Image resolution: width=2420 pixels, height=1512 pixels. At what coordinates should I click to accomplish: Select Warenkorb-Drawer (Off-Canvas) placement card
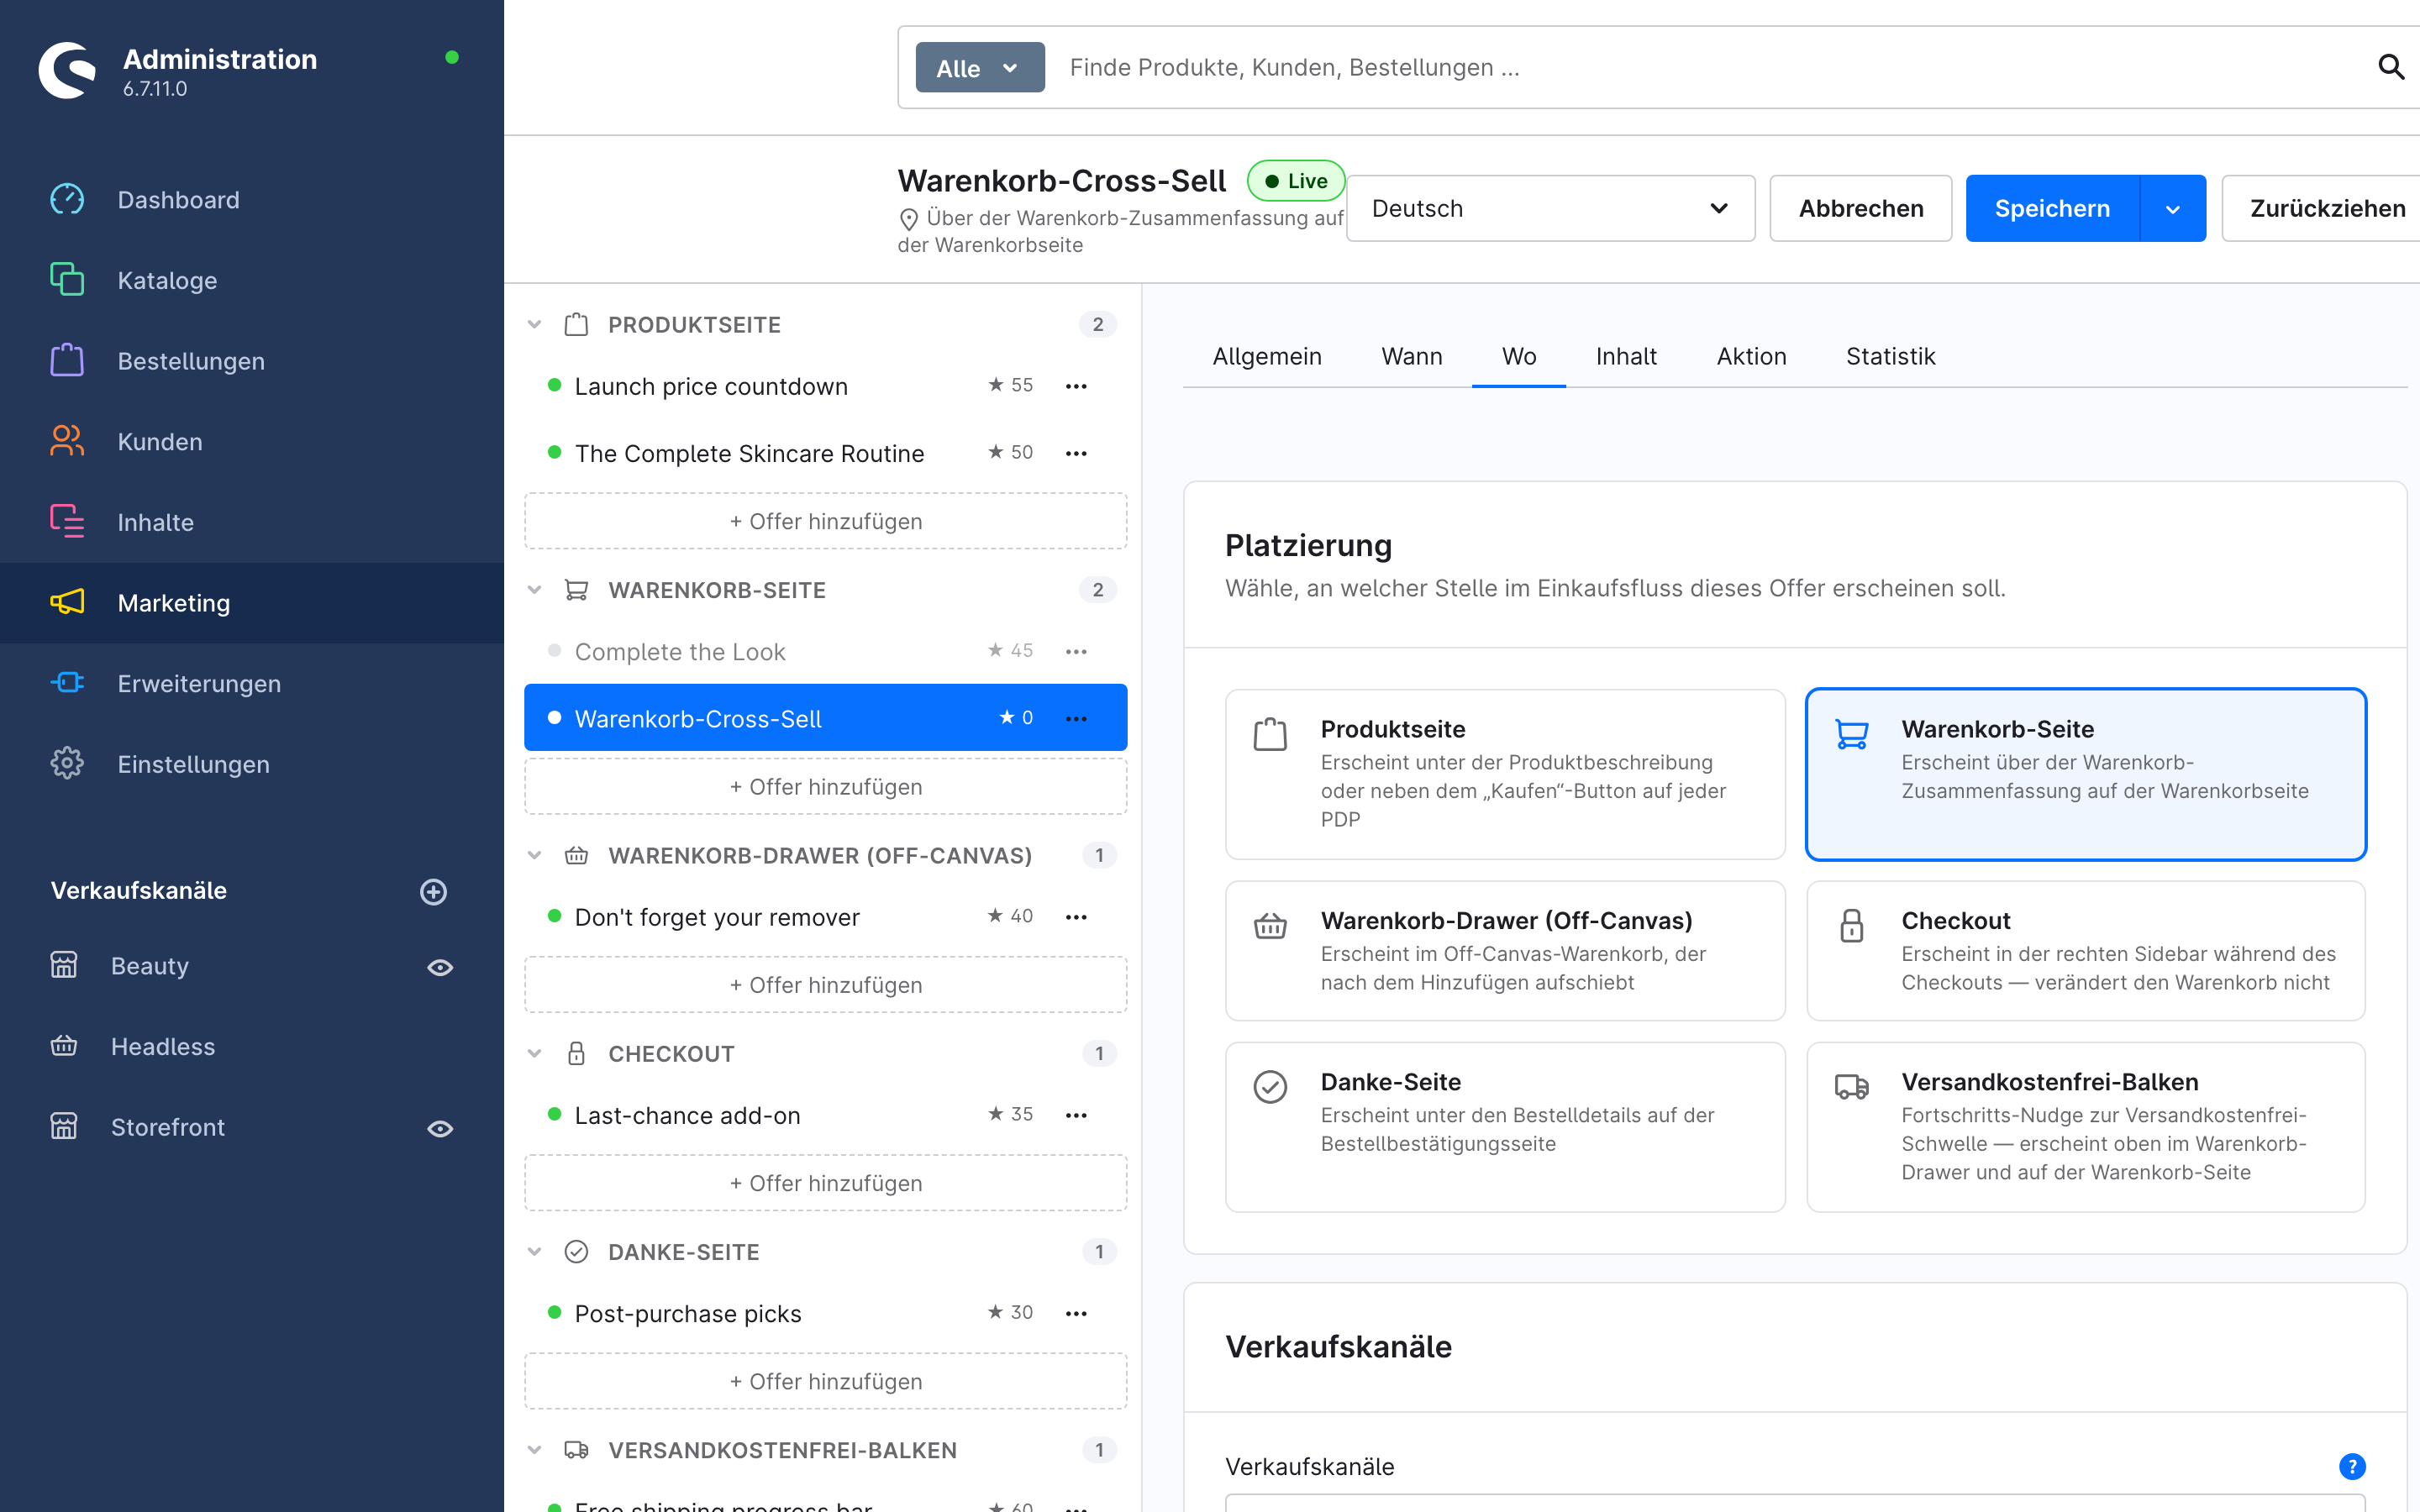click(x=1505, y=950)
